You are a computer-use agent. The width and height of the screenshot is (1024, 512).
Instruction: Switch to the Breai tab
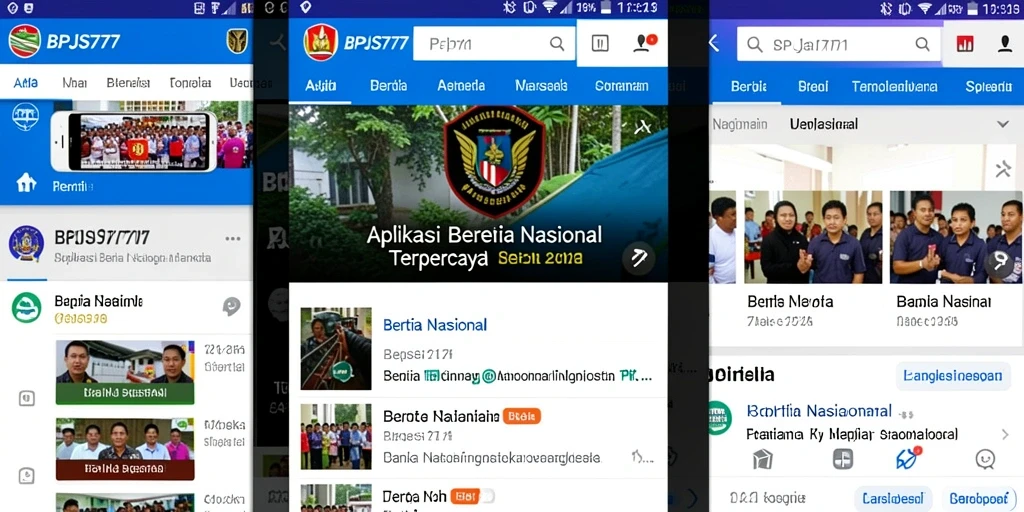(813, 87)
